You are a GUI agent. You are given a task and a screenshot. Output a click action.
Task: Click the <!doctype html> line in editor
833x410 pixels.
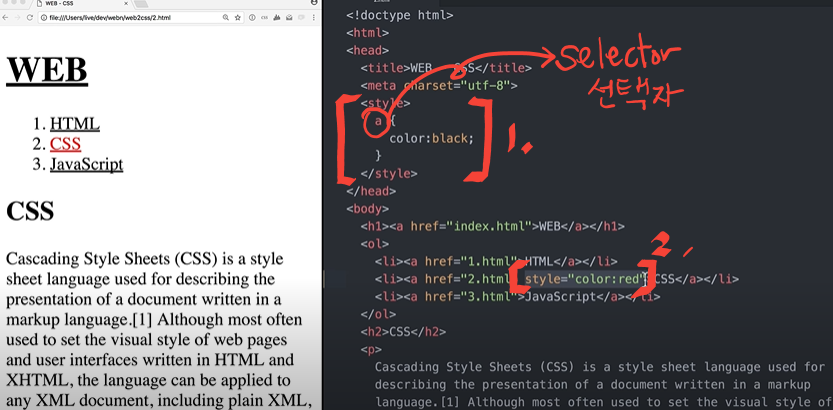pyautogui.click(x=400, y=15)
